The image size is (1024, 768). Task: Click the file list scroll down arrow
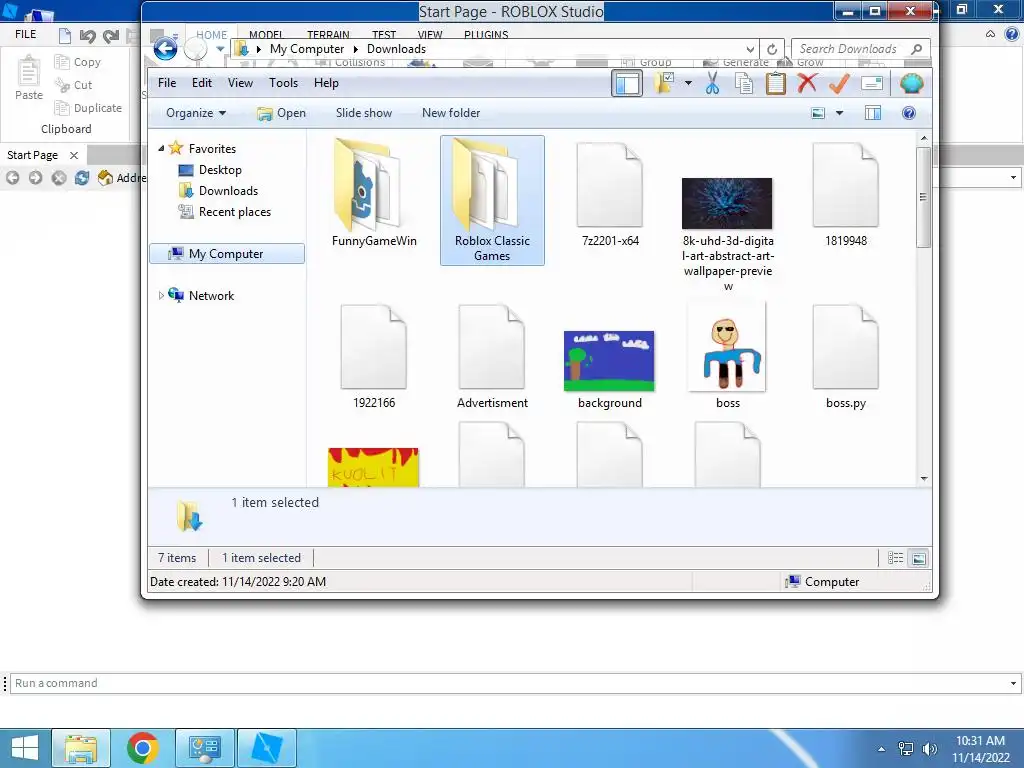click(923, 479)
